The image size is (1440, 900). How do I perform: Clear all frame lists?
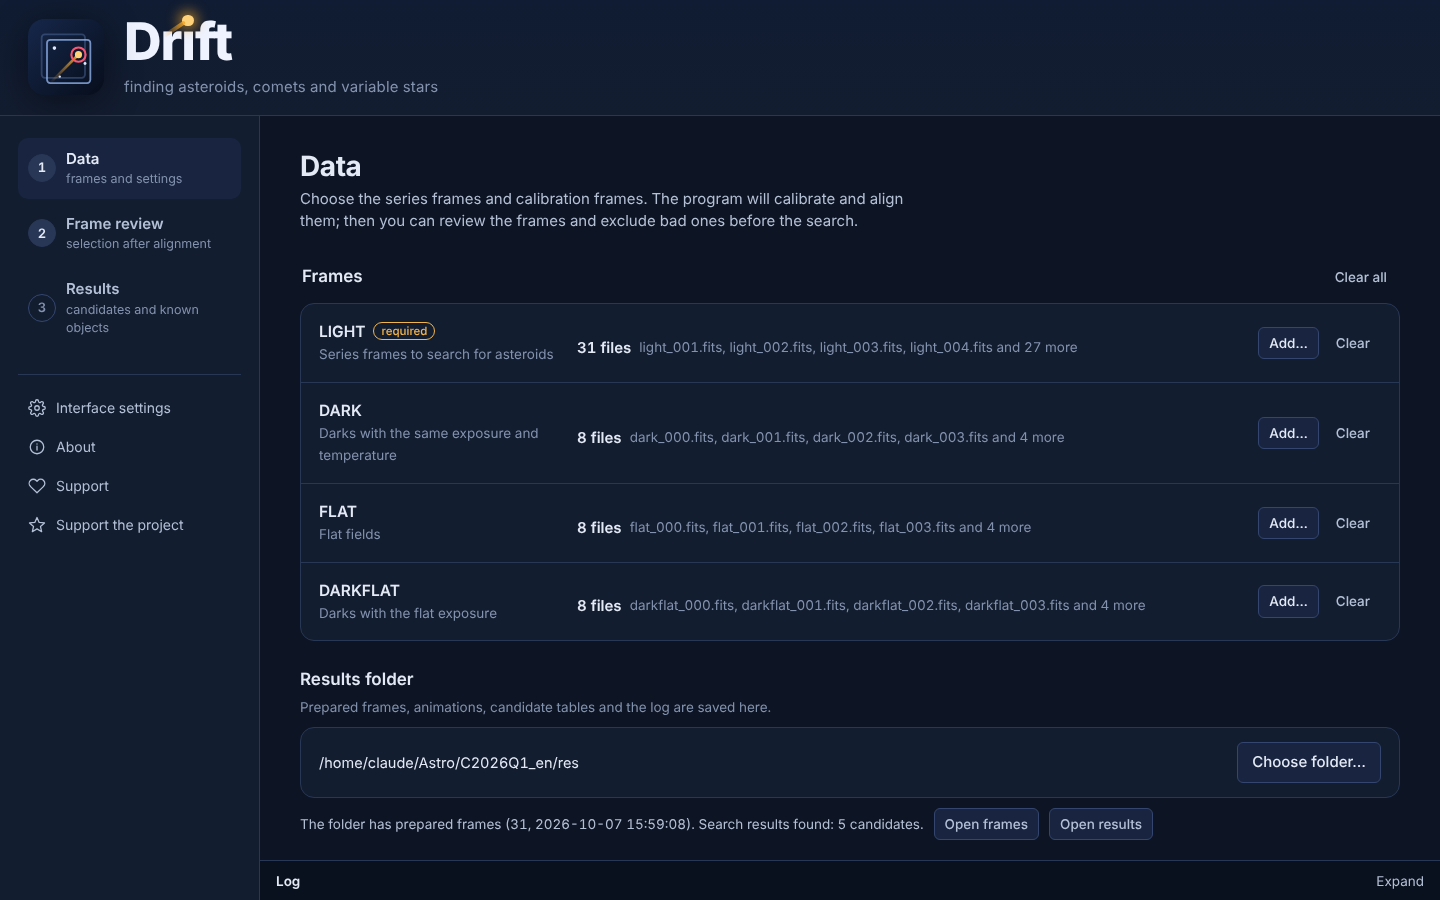coord(1361,277)
